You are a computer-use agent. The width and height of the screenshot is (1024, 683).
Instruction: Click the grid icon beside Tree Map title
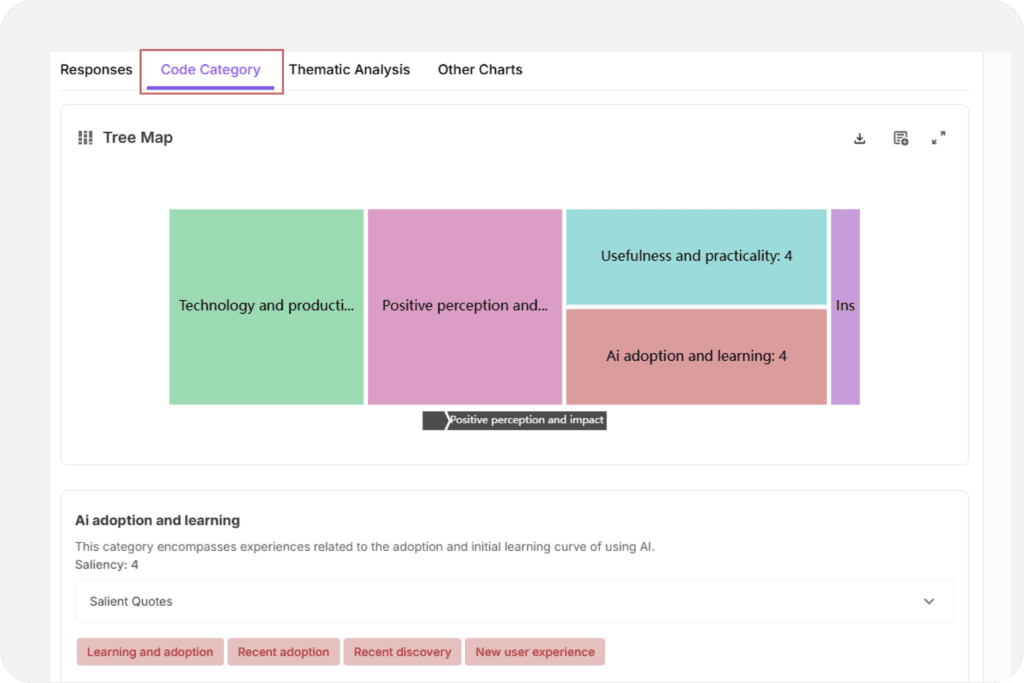coord(85,138)
